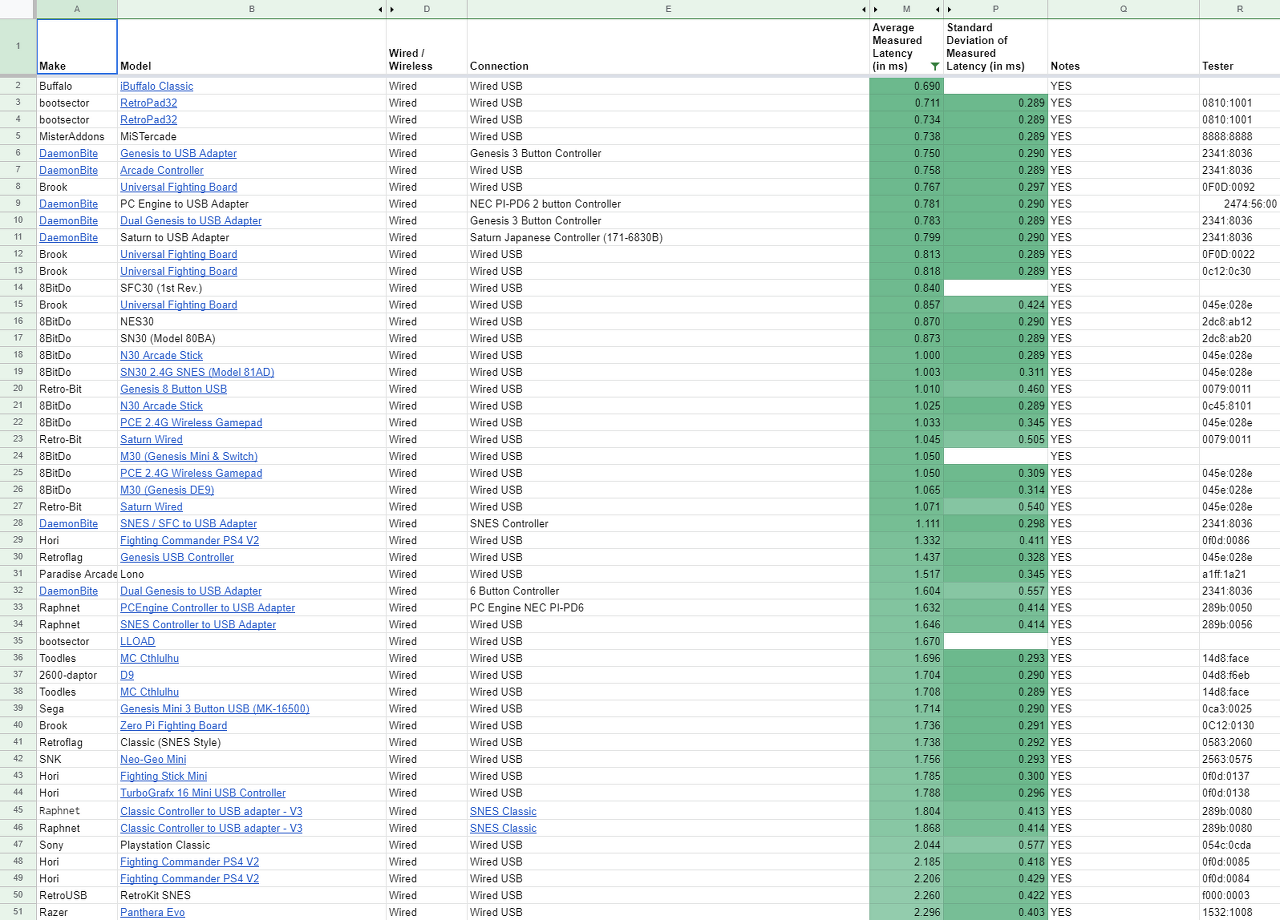
Task: Select the 8888:8888 tester cell
Action: pyautogui.click(x=1239, y=136)
